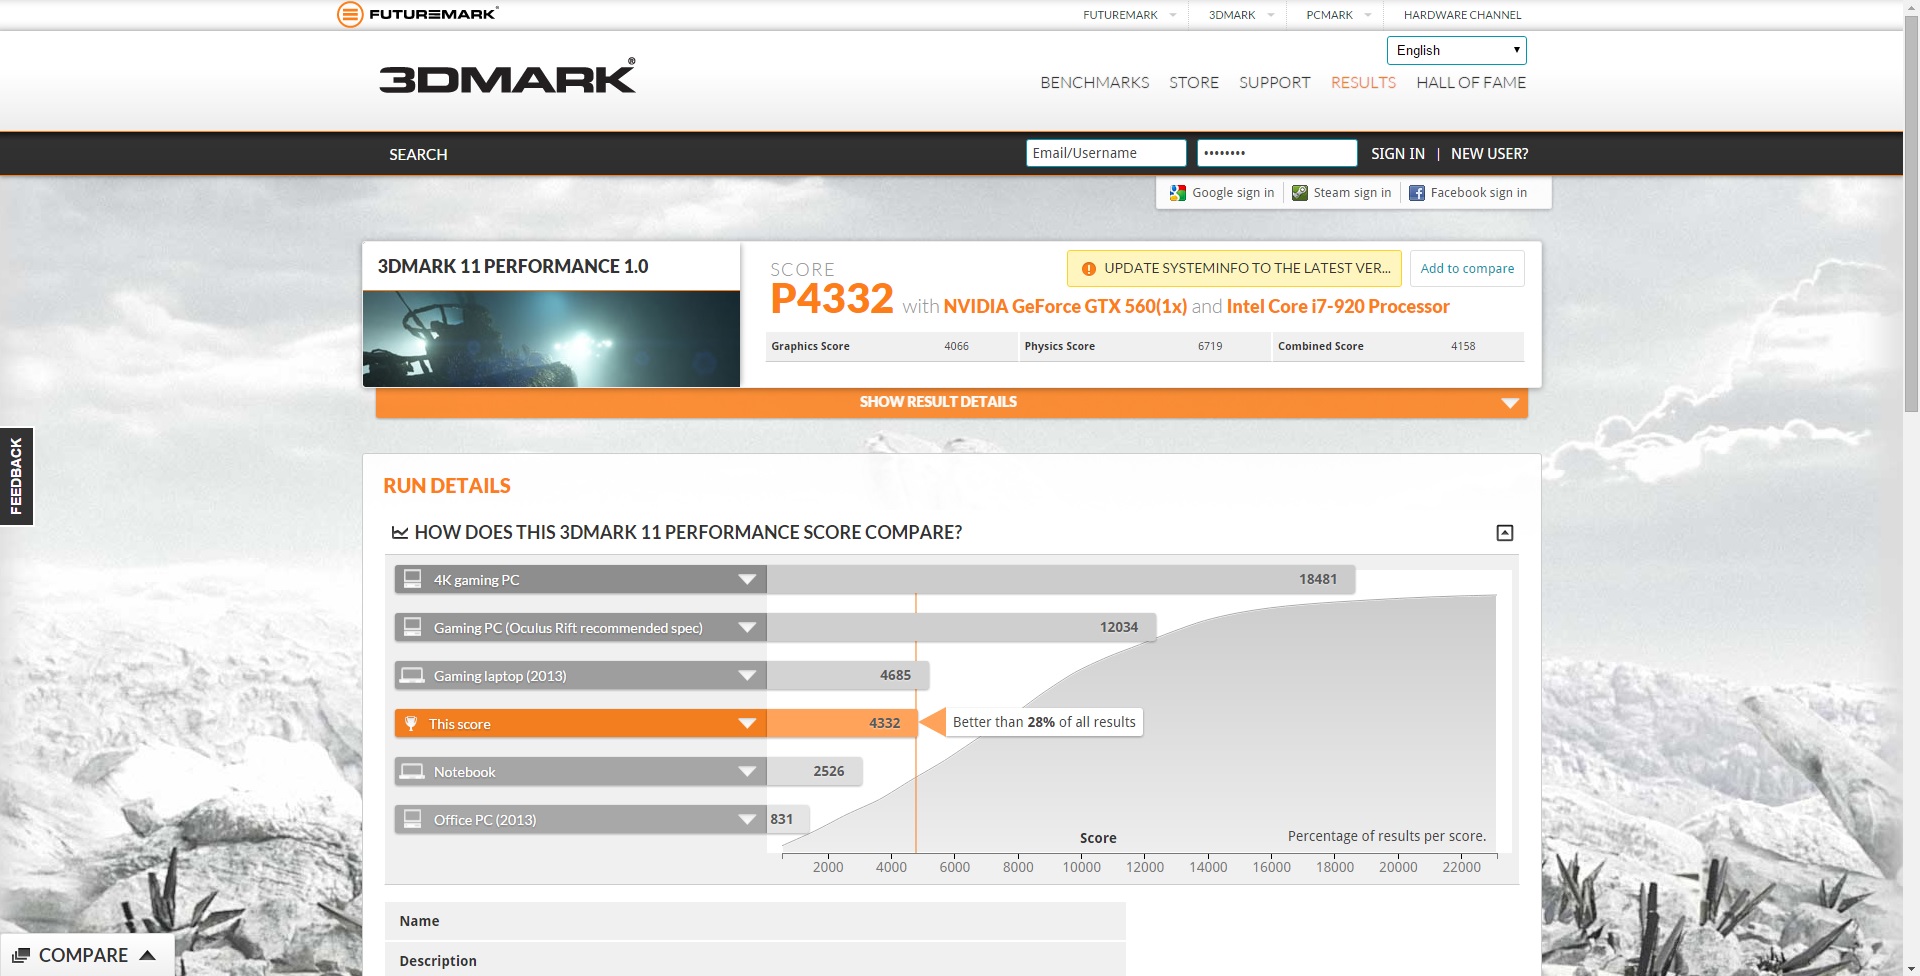Viewport: 1920px width, 976px height.
Task: Expand the Office PC (2013) row
Action: 747,820
